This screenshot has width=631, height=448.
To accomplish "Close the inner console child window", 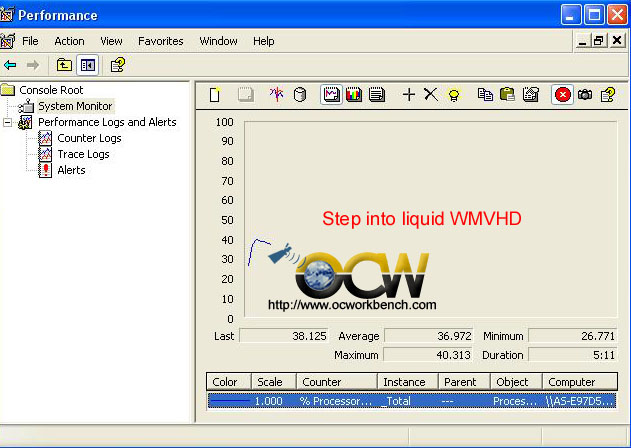I will tap(617, 40).
